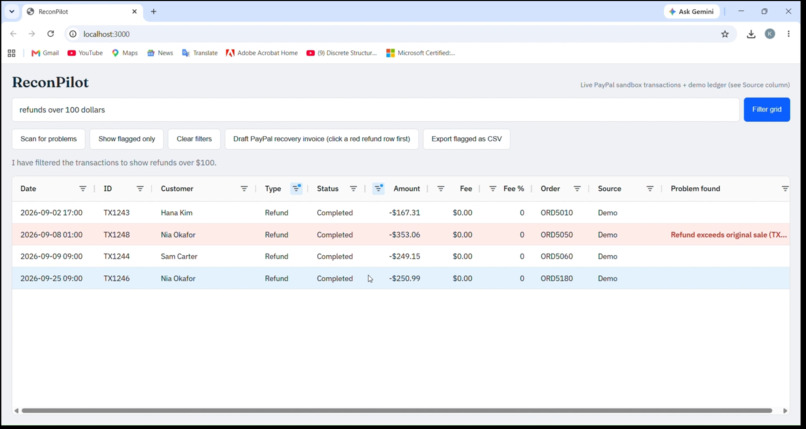Viewport: 806px width, 429px height.
Task: Click the scrollbar left arrow of the grid
Action: pos(16,411)
